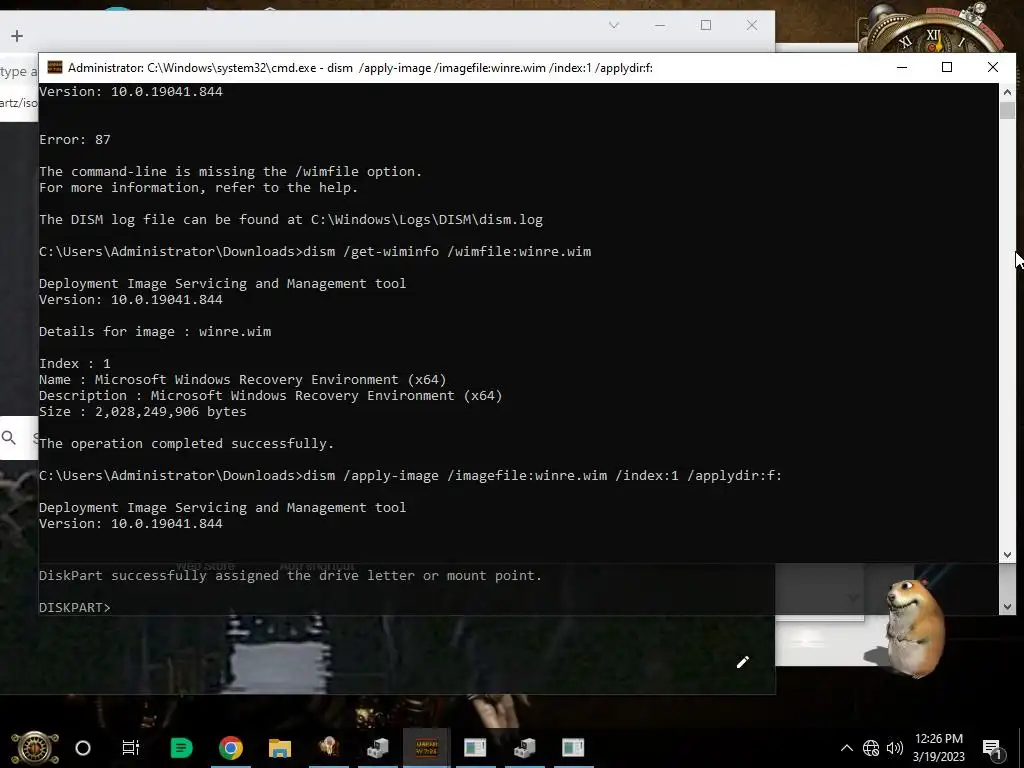The width and height of the screenshot is (1024, 768).
Task: Switch to Google Chrome on the taskbar
Action: 231,748
